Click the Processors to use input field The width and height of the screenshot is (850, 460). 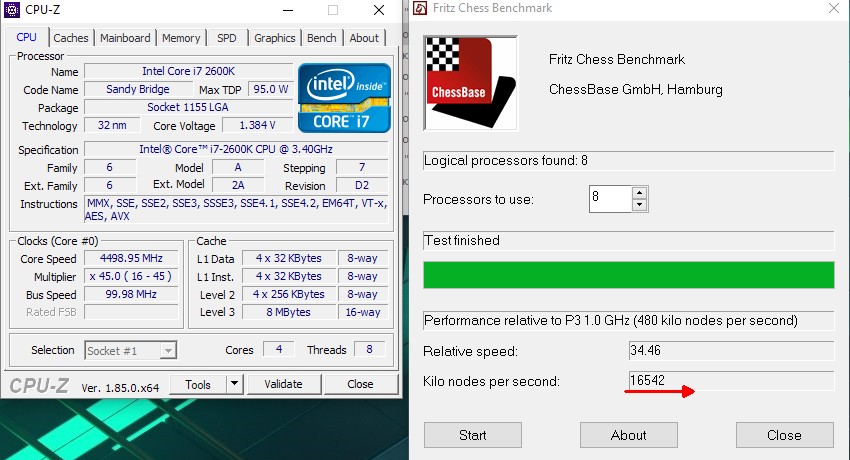(x=611, y=199)
